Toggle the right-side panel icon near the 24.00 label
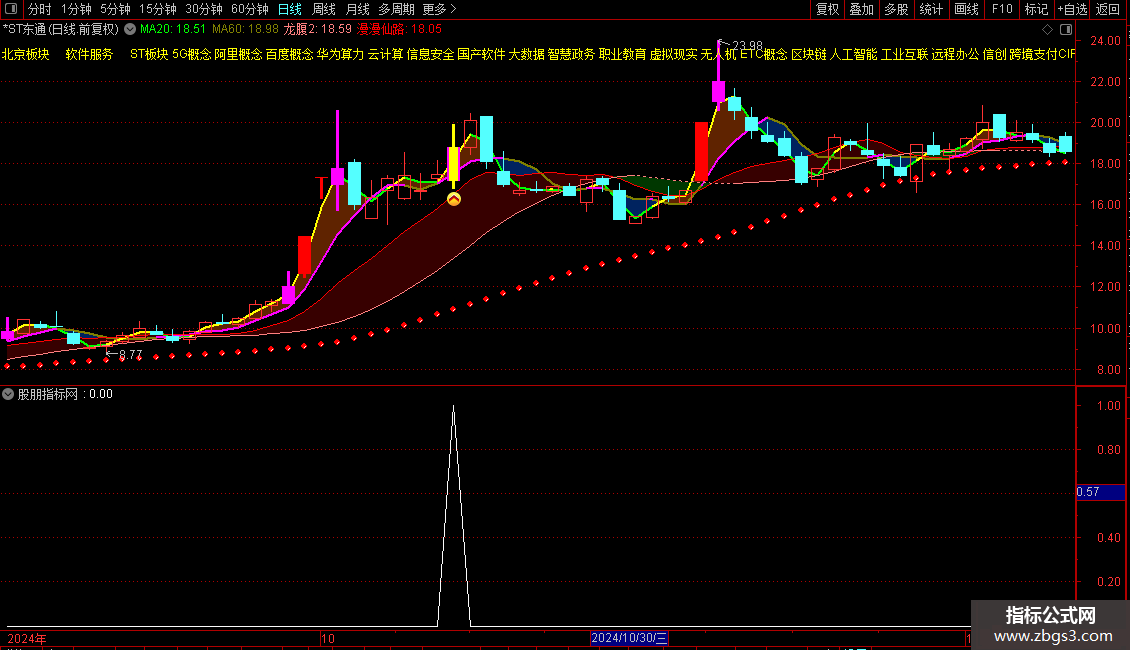Viewport: 1130px width, 650px height. pyautogui.click(x=1066, y=30)
